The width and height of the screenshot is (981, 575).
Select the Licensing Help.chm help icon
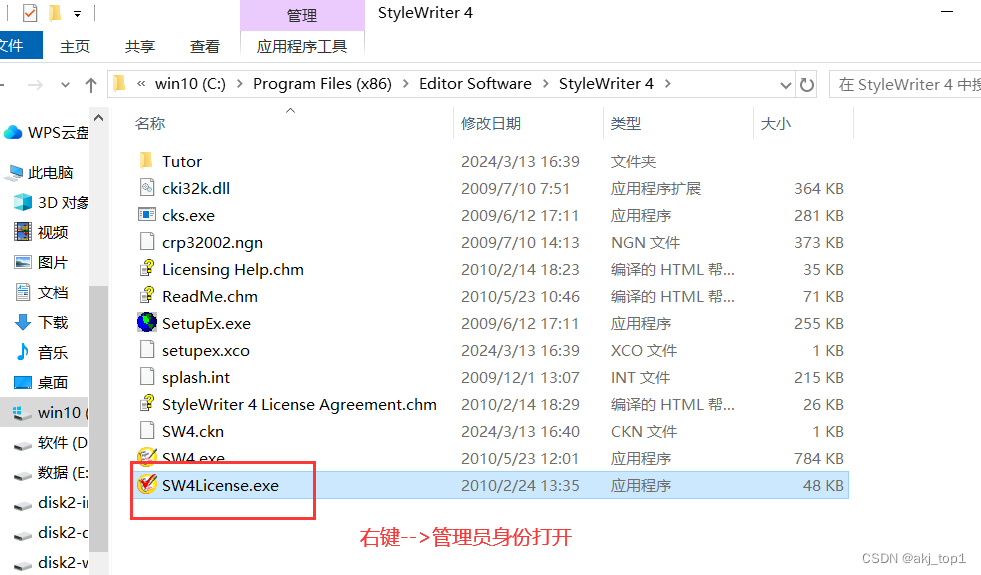click(x=146, y=269)
